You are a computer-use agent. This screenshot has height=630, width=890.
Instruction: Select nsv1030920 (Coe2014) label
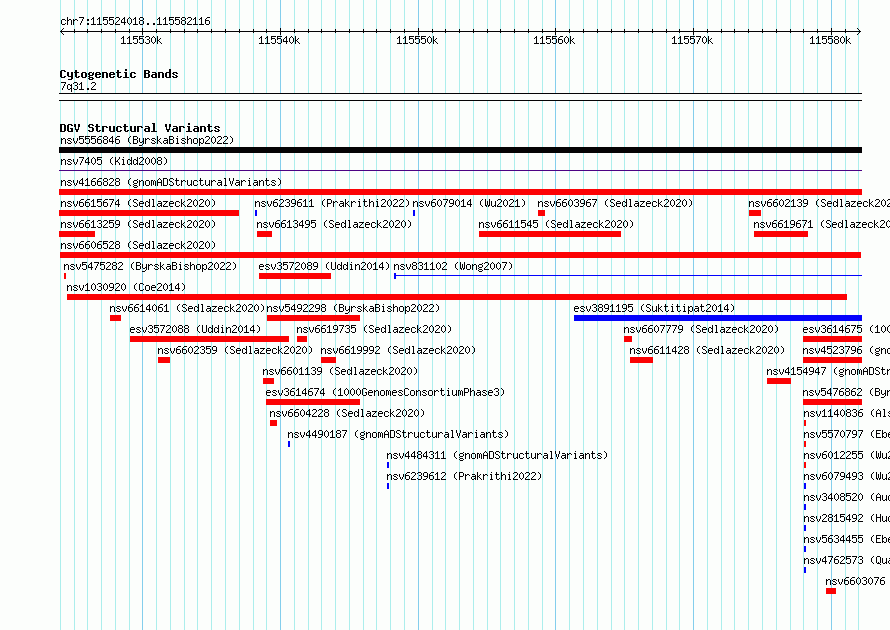tap(126, 287)
